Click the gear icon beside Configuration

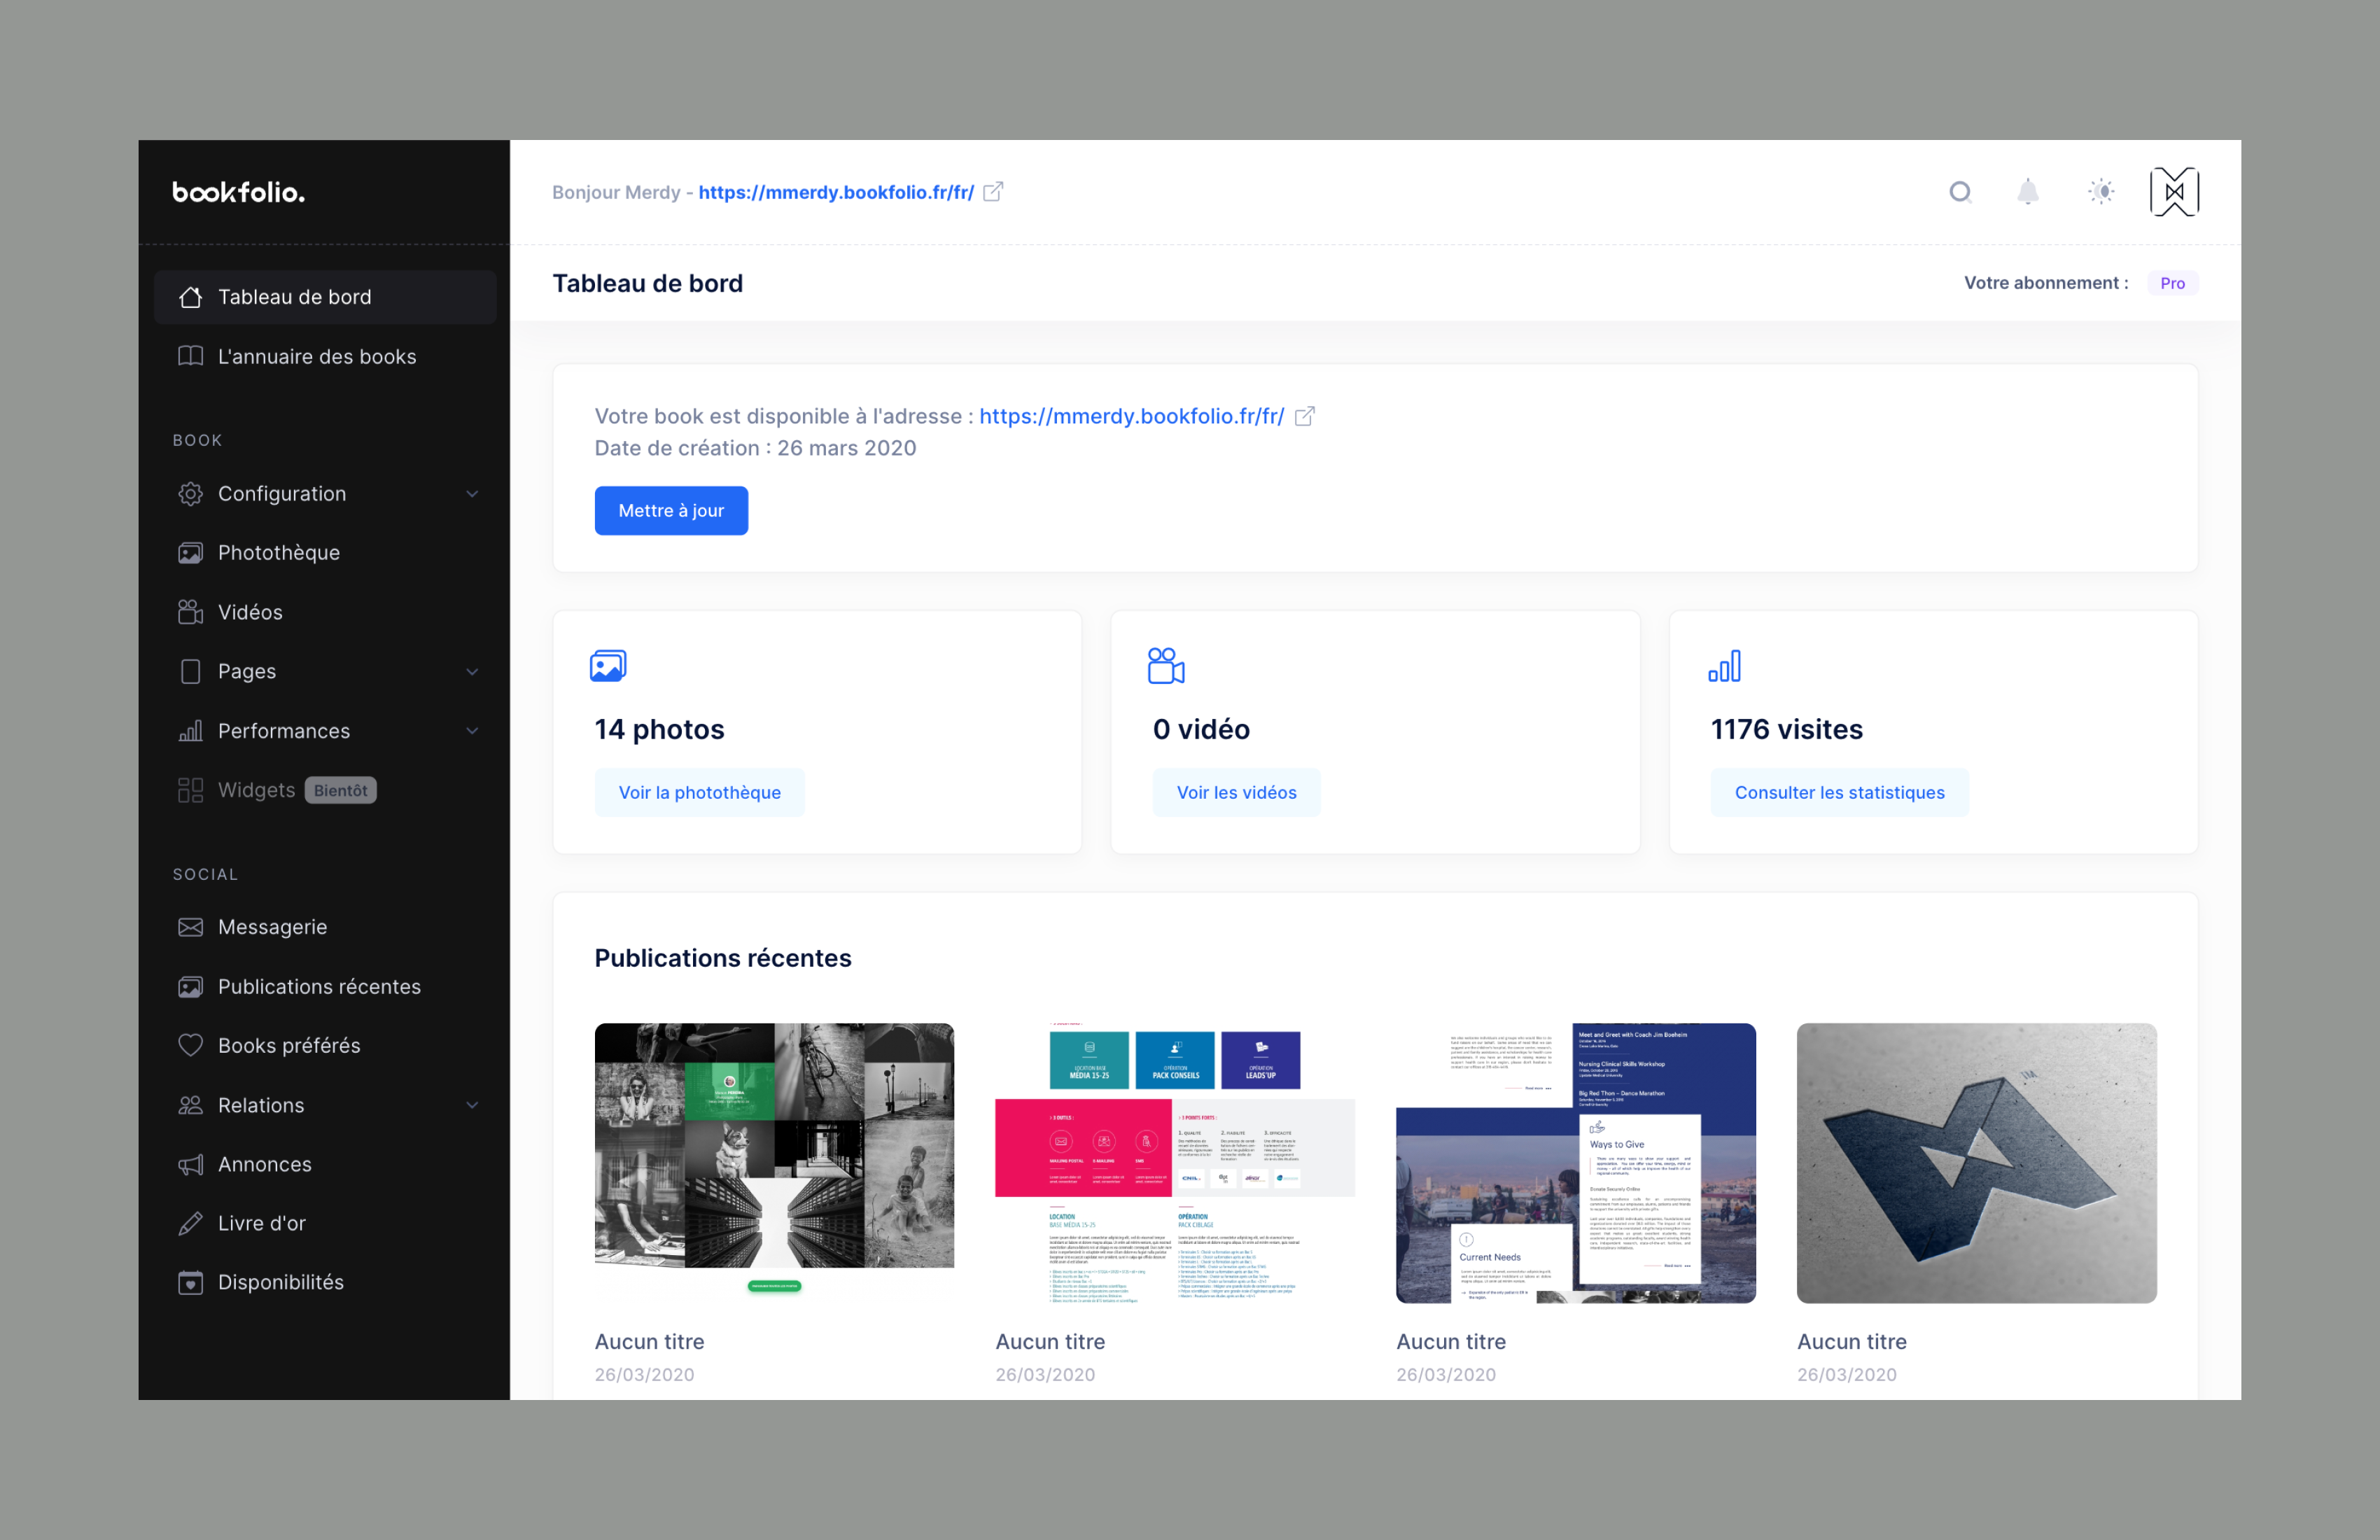coord(190,494)
